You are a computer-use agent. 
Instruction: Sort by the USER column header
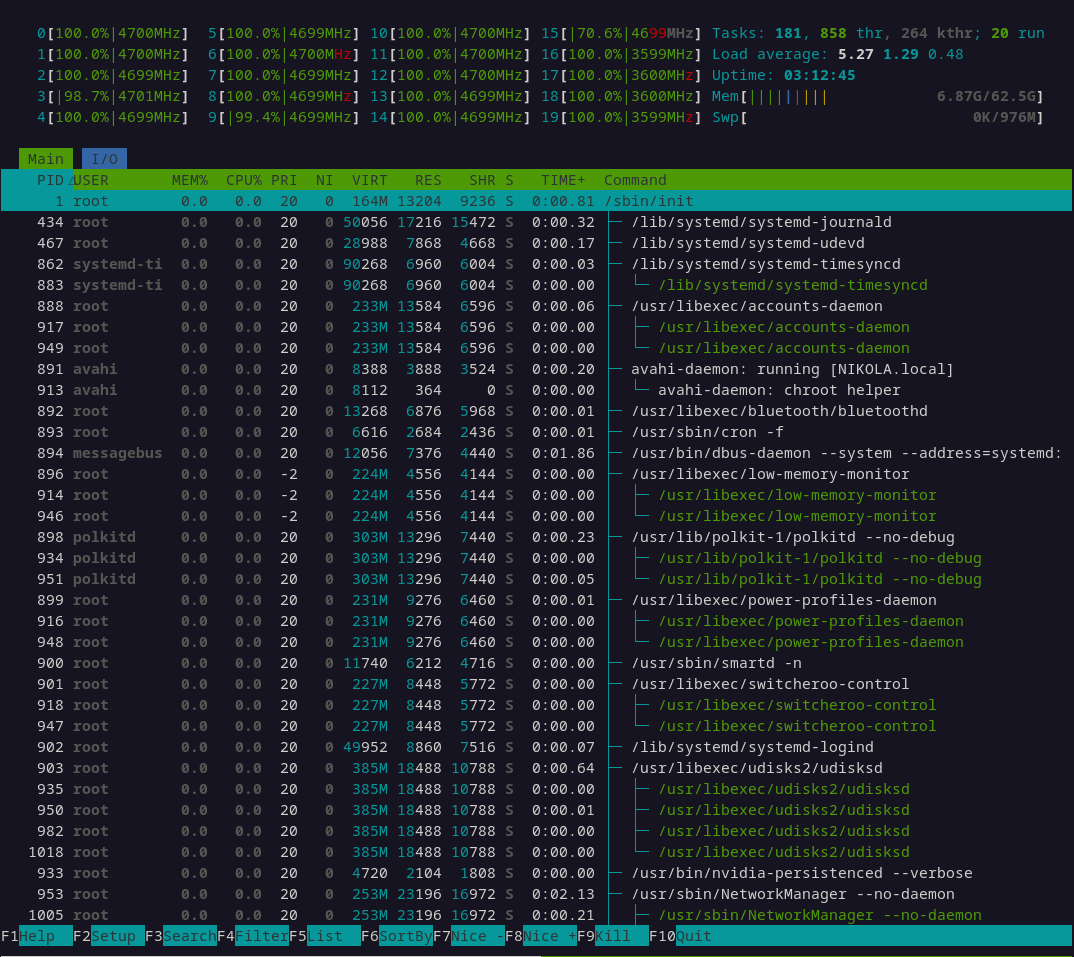(x=90, y=180)
